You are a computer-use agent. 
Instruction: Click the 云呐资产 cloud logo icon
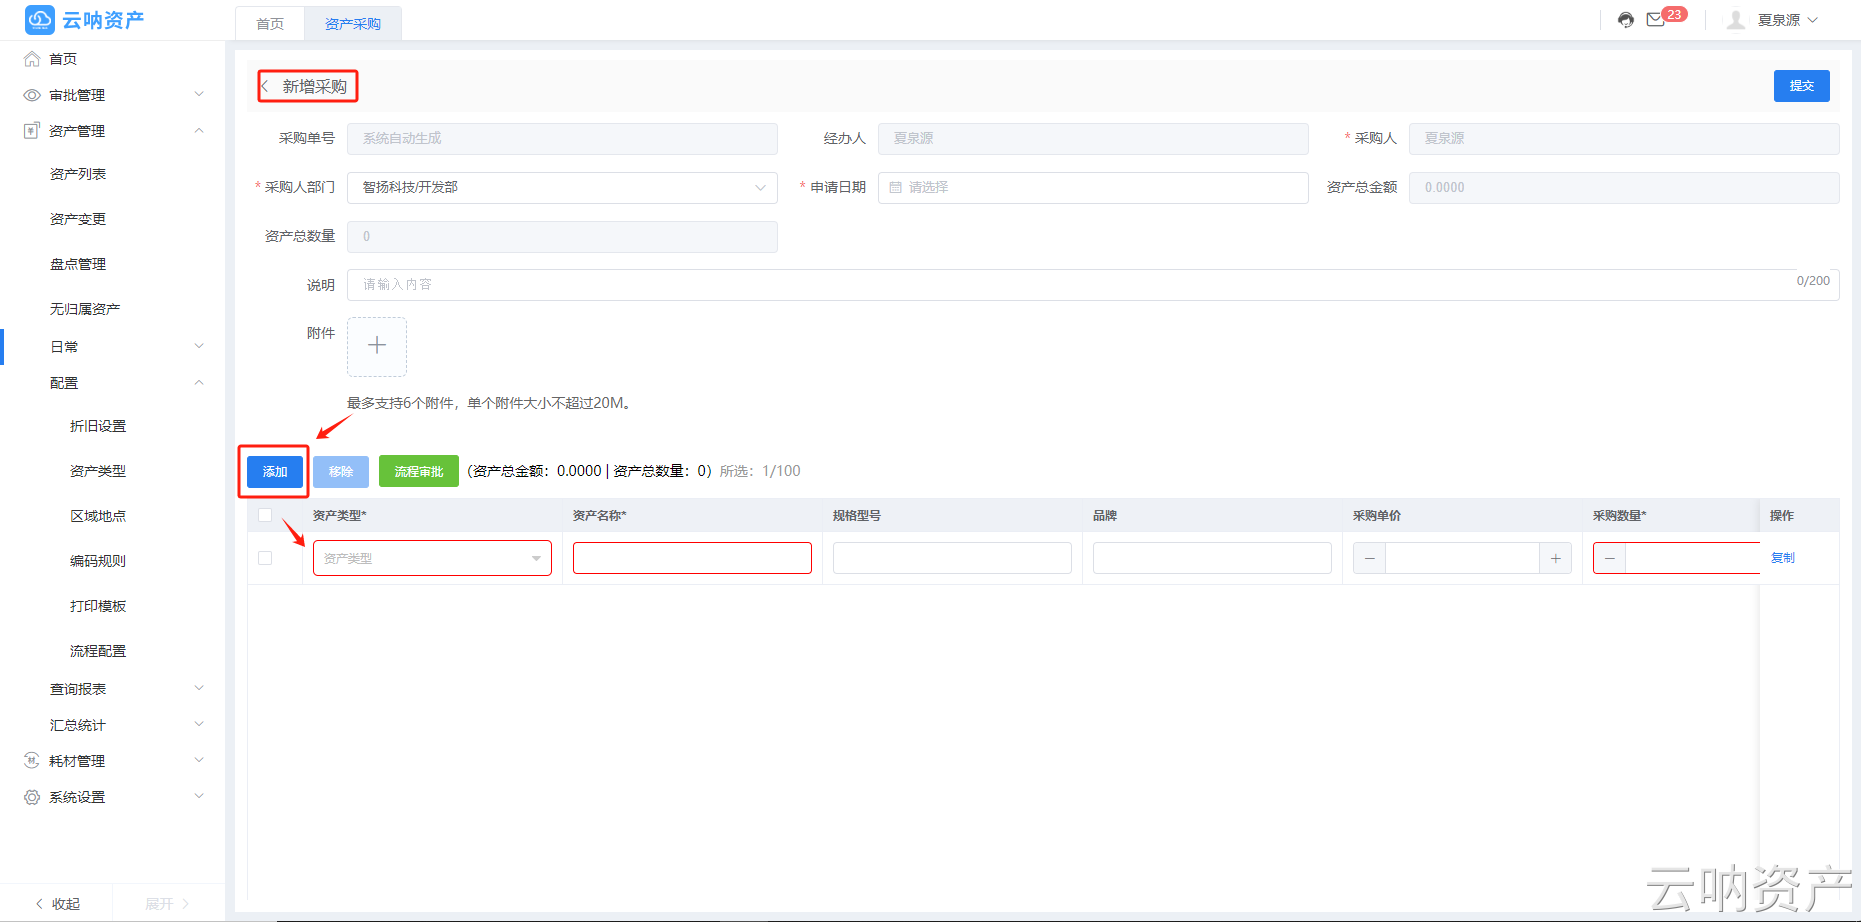pos(40,20)
